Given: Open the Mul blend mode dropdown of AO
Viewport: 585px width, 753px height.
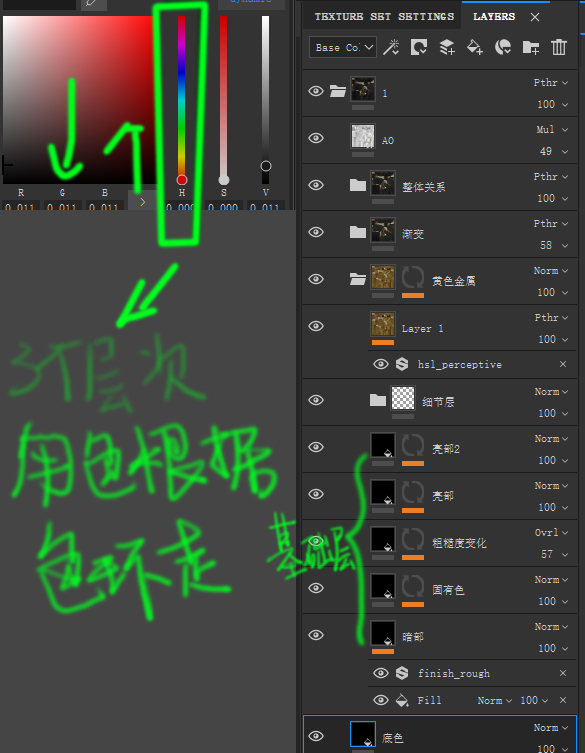Looking at the screenshot, I should (552, 130).
